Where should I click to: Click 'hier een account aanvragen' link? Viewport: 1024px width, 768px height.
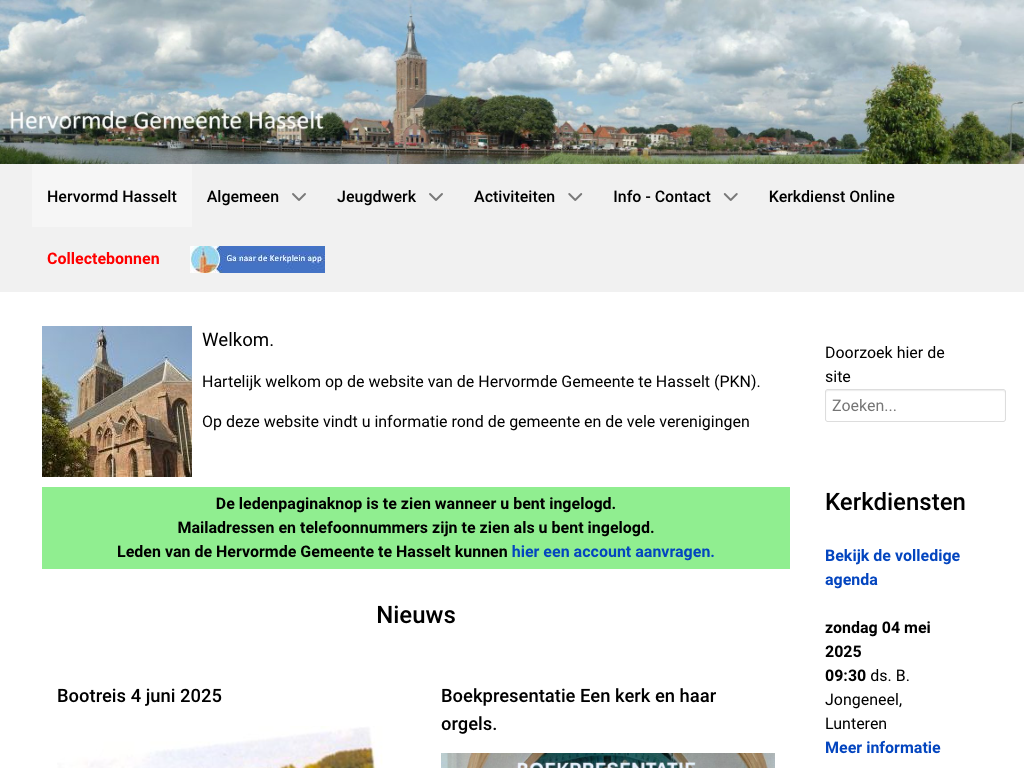point(613,551)
